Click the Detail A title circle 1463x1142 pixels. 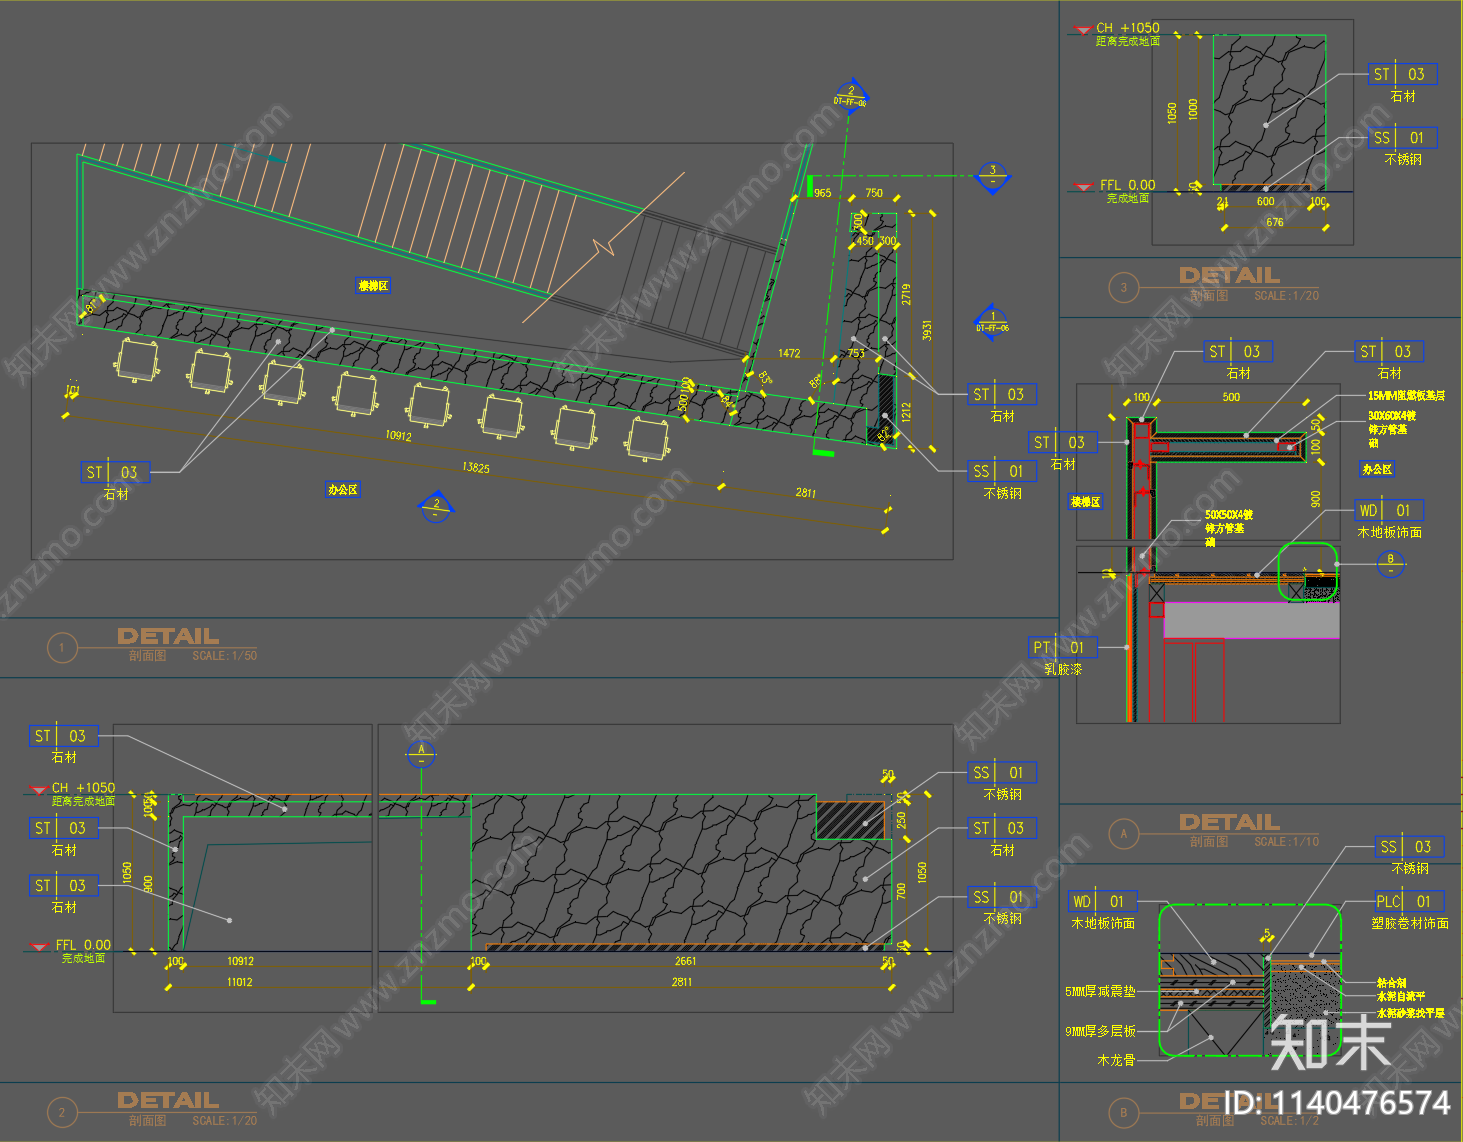[x=1124, y=833]
